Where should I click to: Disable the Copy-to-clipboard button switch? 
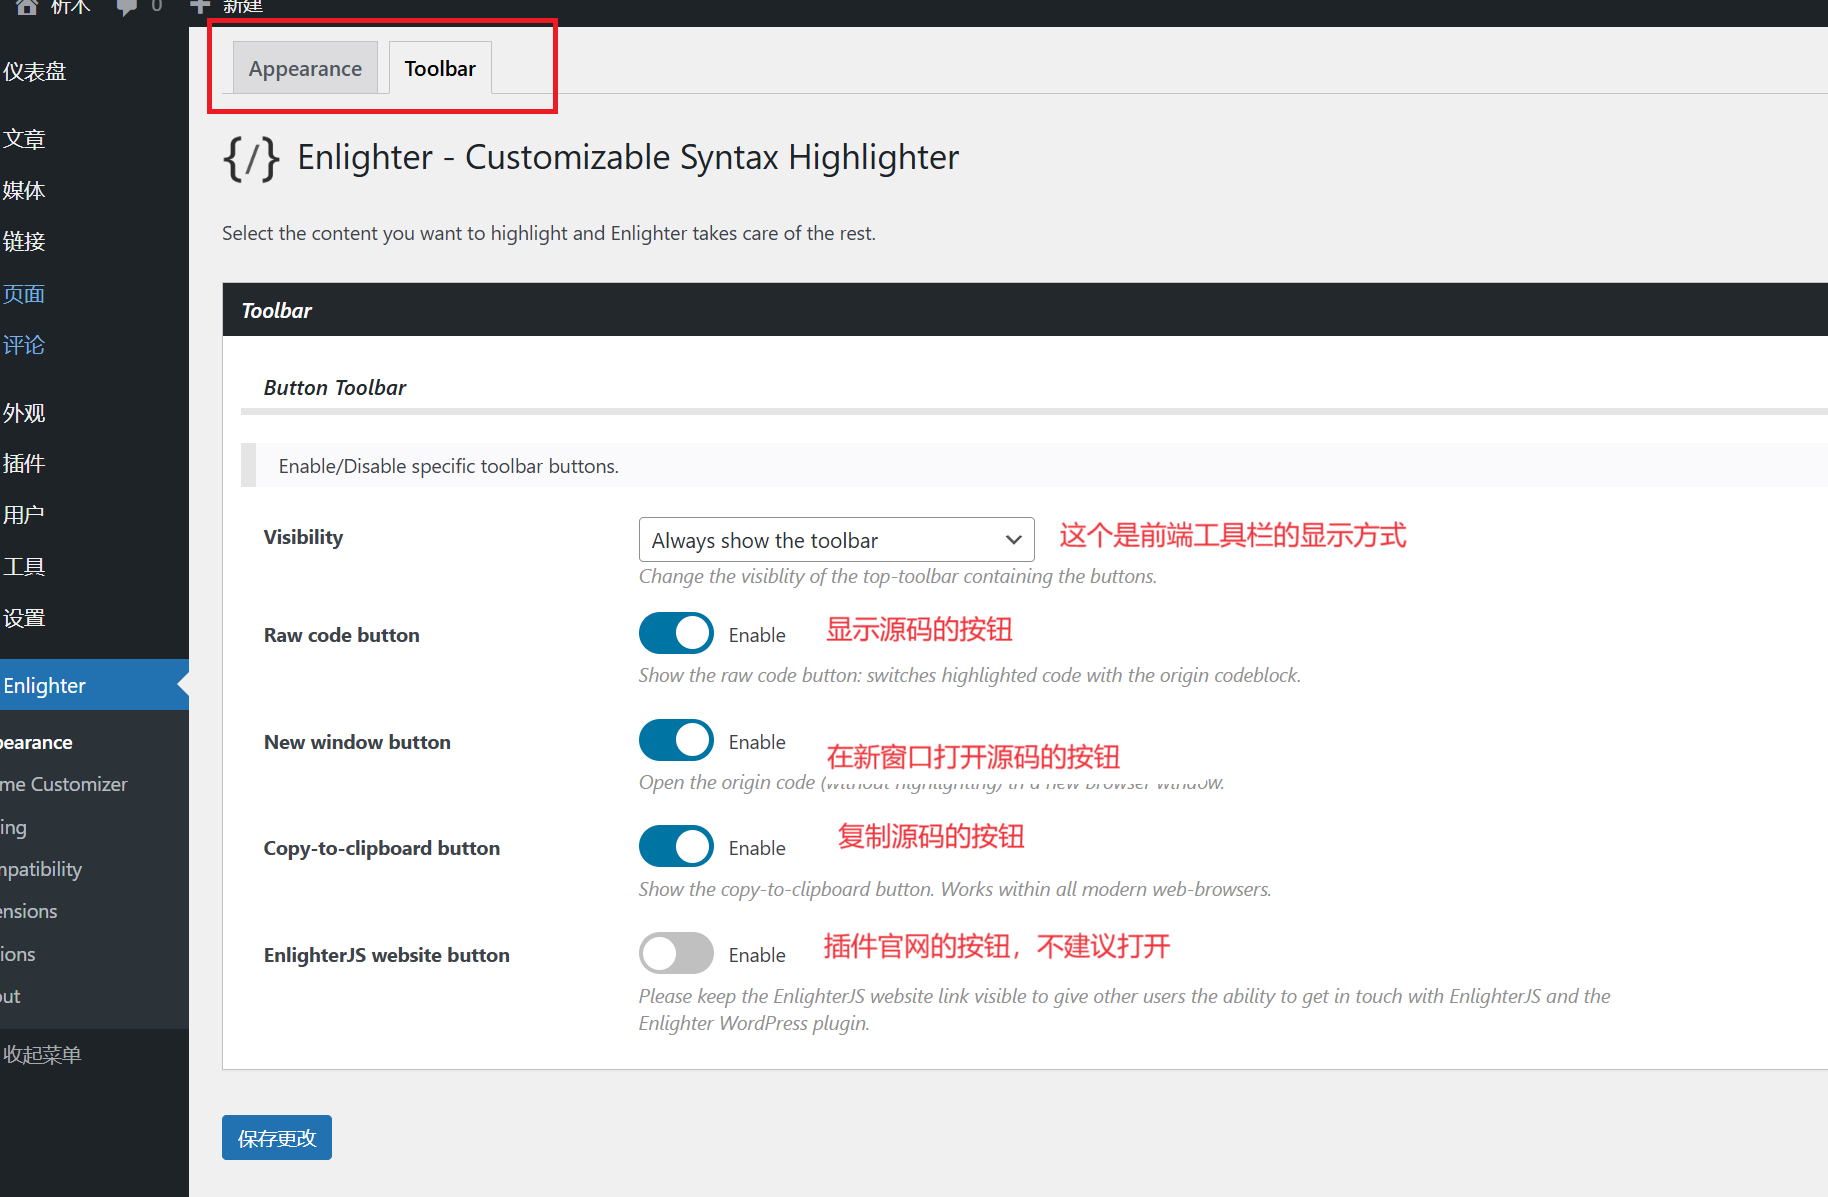(676, 846)
